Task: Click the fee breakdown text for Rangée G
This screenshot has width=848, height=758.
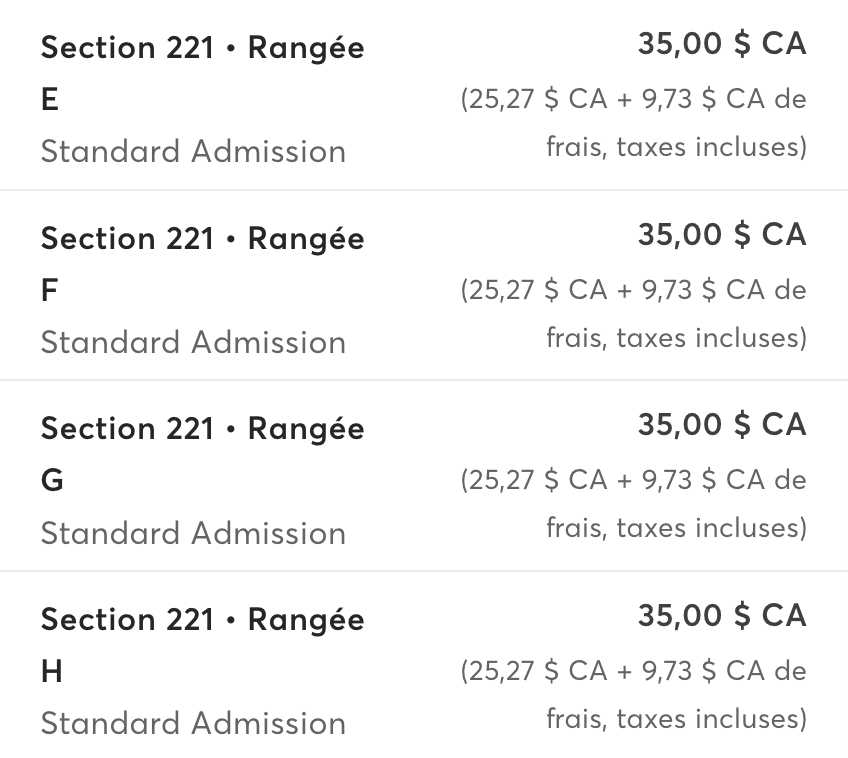Action: [633, 504]
